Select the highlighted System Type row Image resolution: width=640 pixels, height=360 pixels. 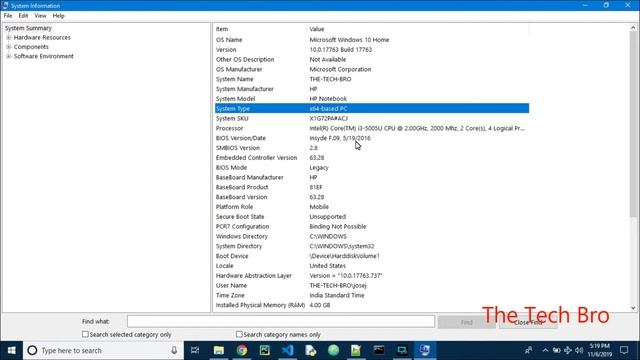click(x=372, y=108)
